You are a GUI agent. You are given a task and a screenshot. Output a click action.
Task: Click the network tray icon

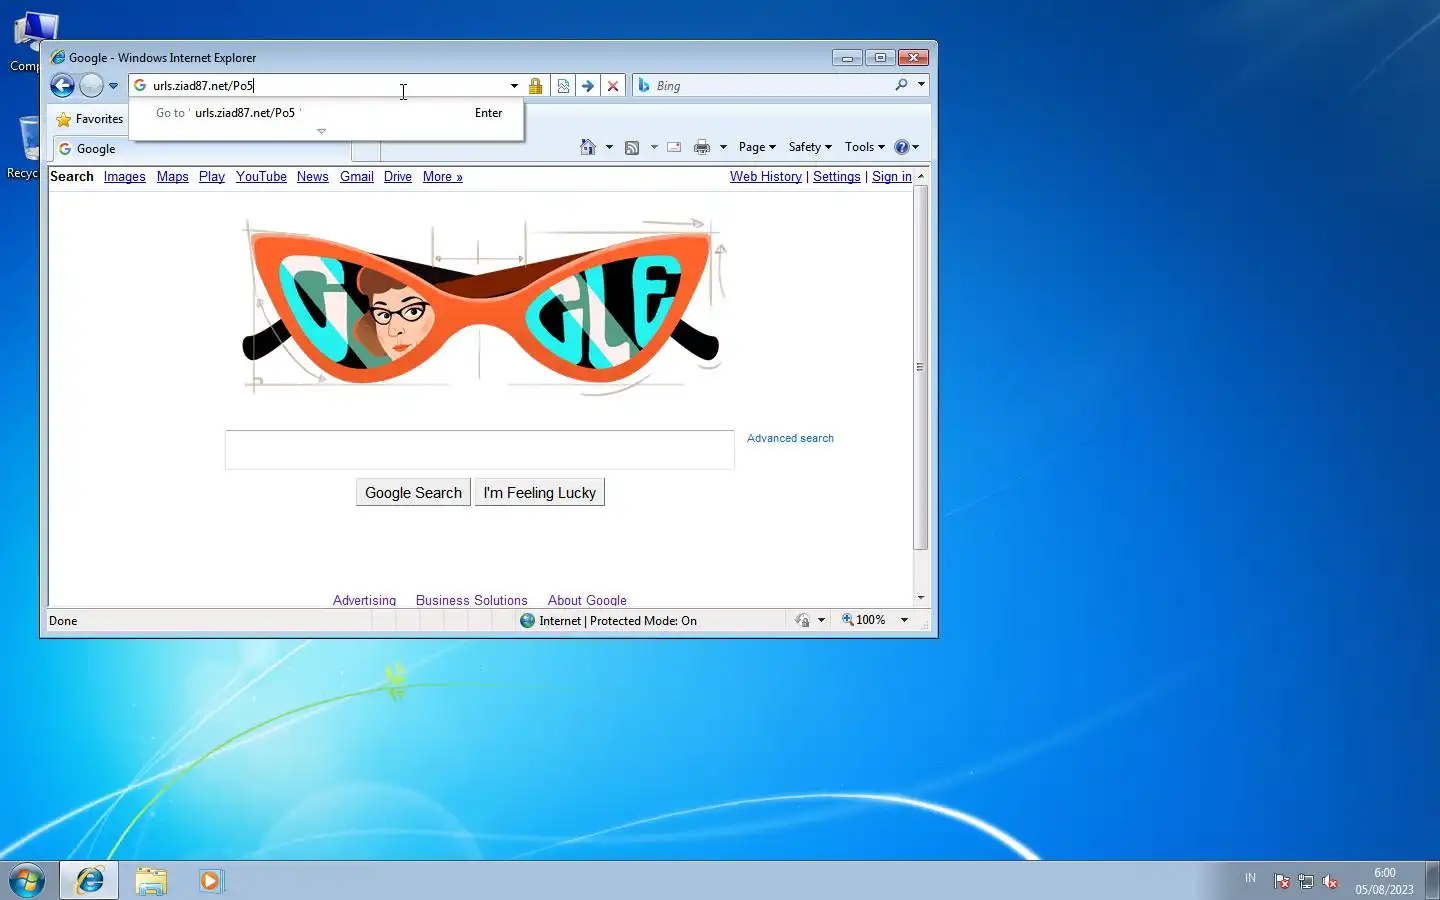click(x=1306, y=881)
